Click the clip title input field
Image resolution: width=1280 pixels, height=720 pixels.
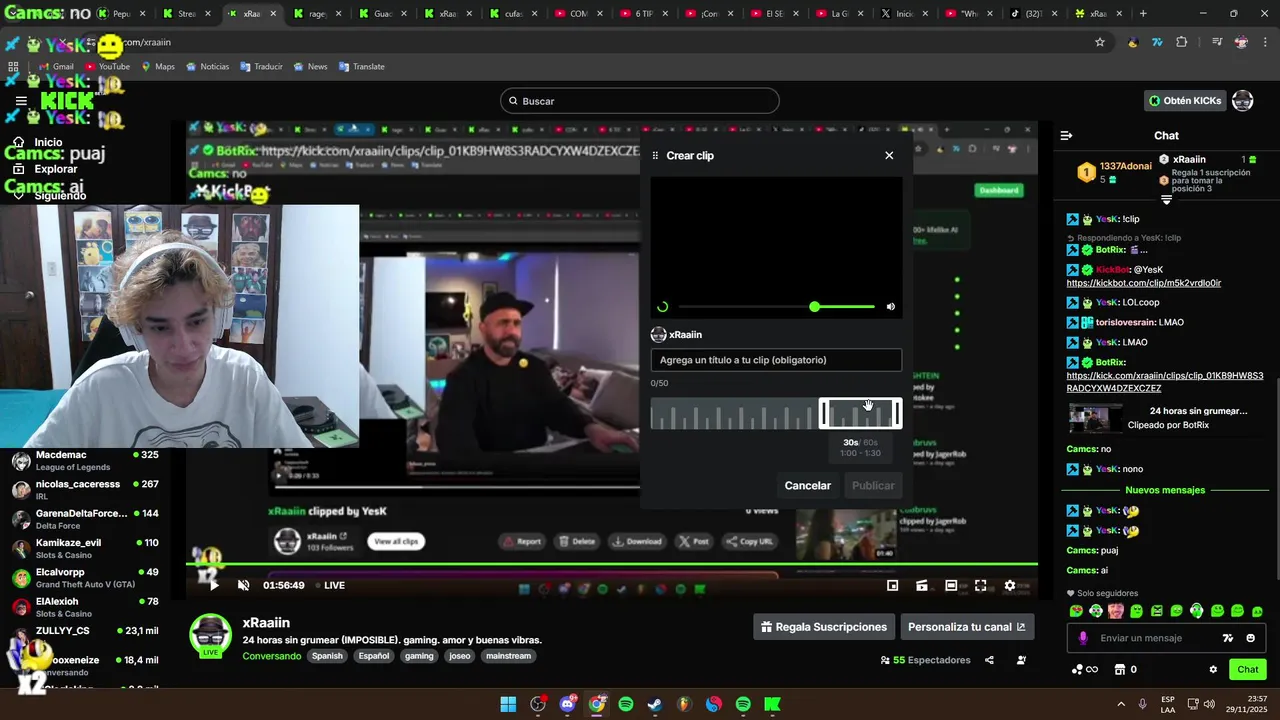(776, 360)
